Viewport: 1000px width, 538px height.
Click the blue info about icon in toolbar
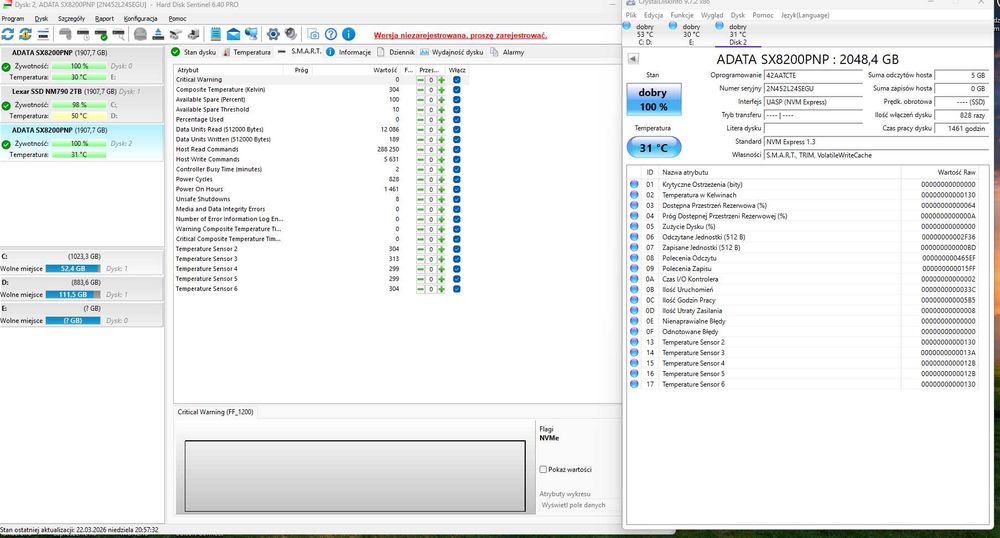(x=348, y=34)
